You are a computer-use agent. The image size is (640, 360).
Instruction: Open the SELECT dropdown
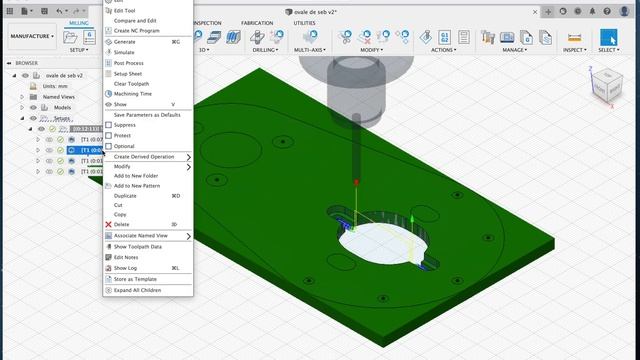coord(609,50)
